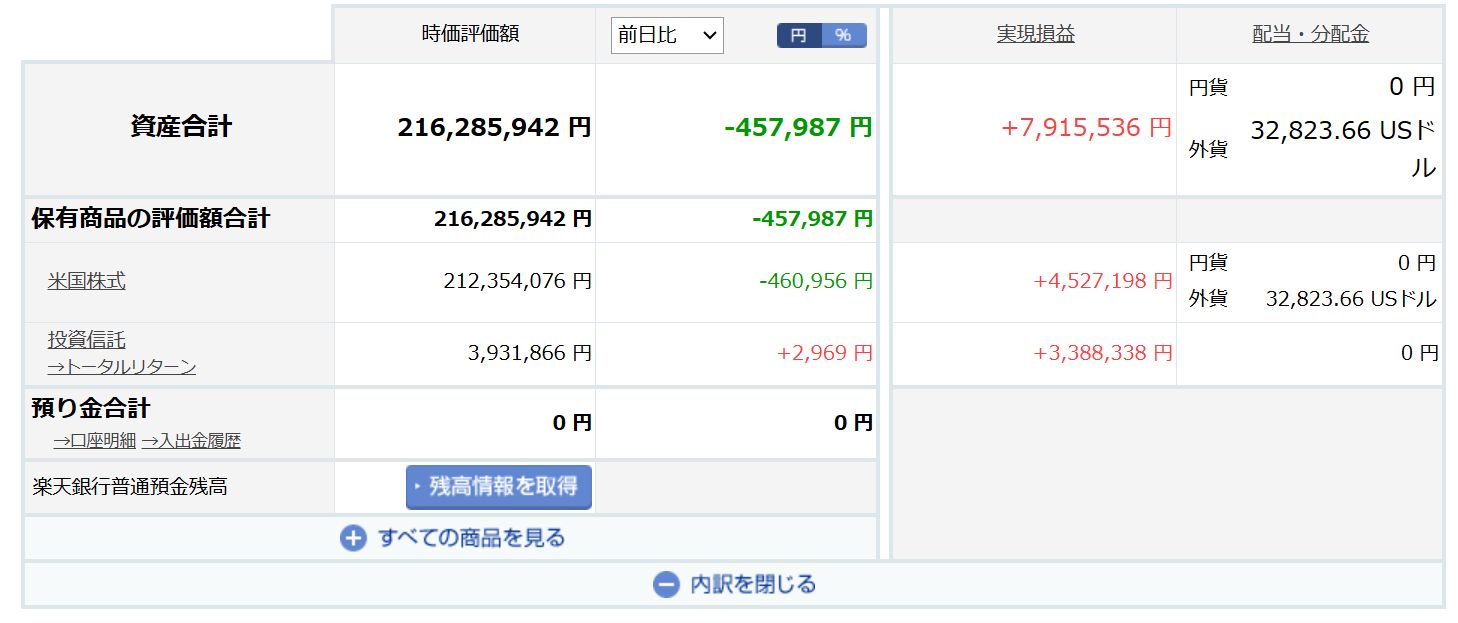Click 米国株式 realized profit +4,527,198 円
Screen dimensions: 1458x623
click(x=1101, y=281)
